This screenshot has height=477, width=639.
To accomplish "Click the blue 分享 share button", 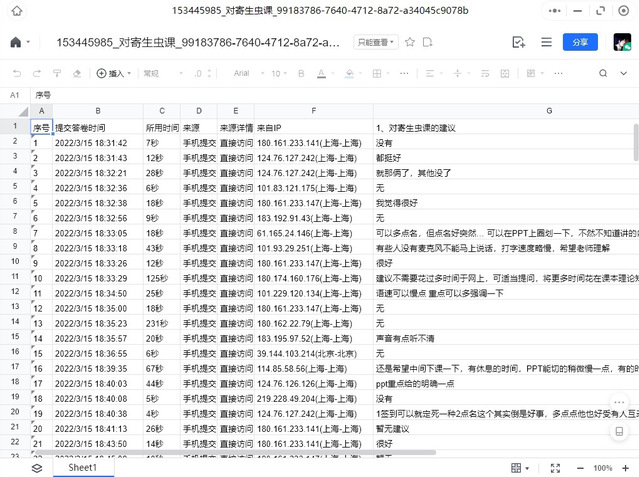I will 581,43.
